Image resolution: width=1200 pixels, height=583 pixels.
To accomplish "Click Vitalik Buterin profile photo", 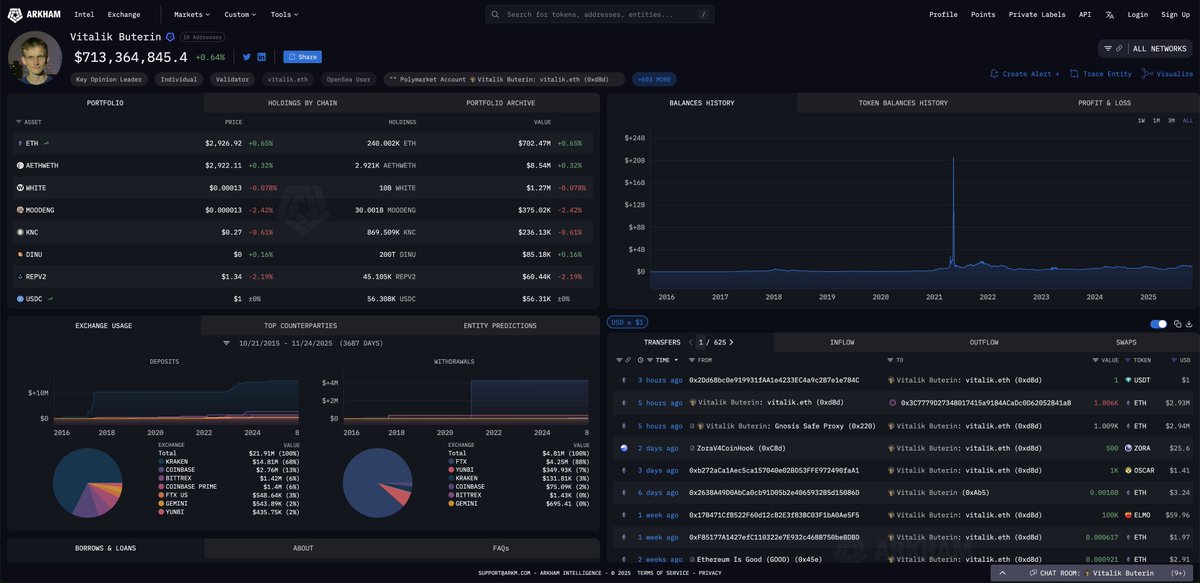I will click(x=35, y=58).
